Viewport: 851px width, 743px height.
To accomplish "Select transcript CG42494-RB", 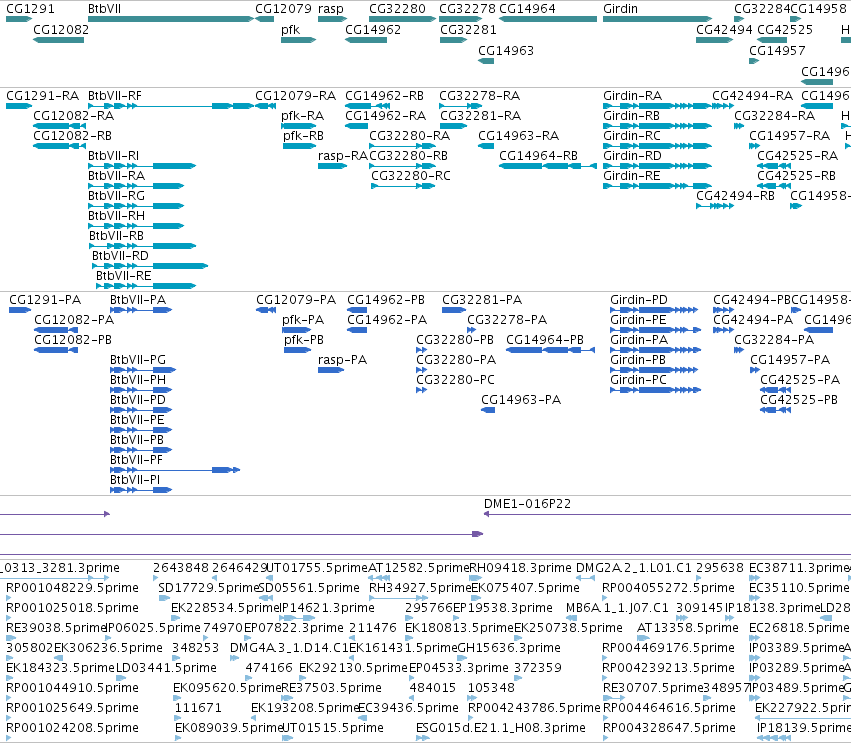I will [735, 195].
